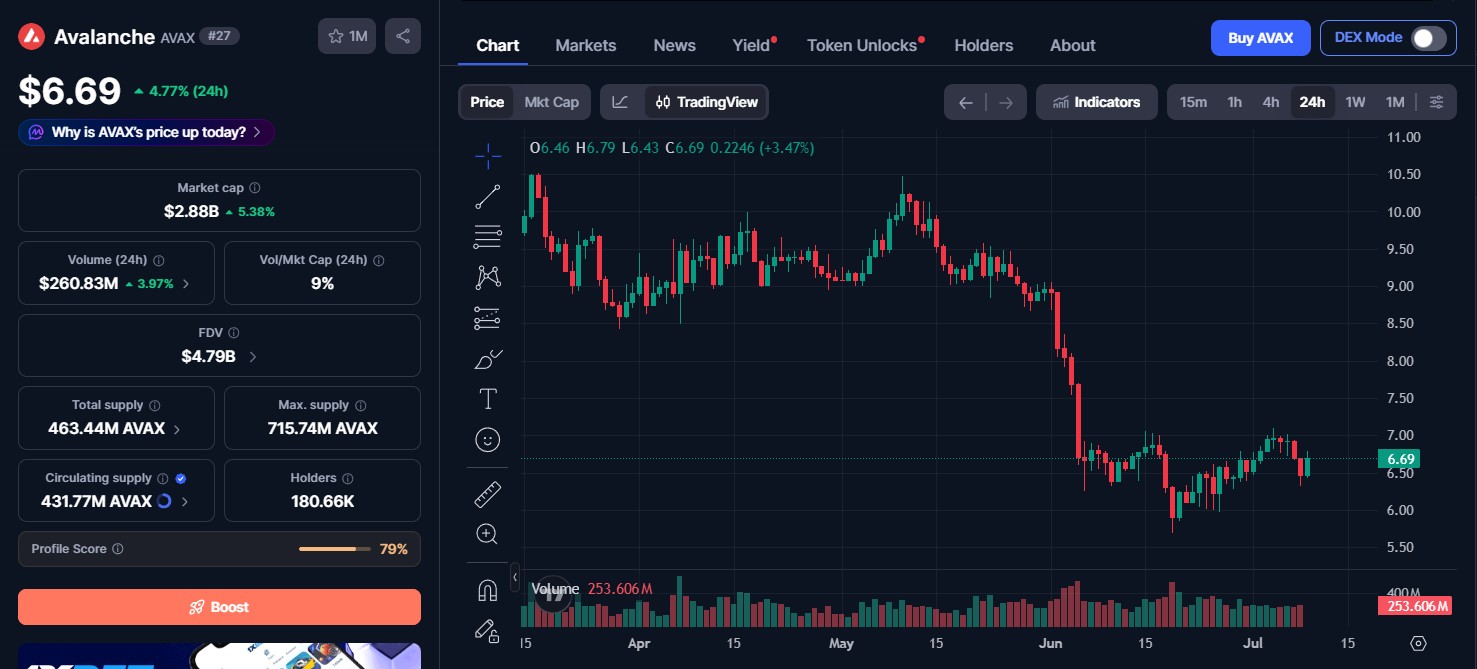Open the Yield tab
This screenshot has width=1477, height=669.
(x=751, y=45)
